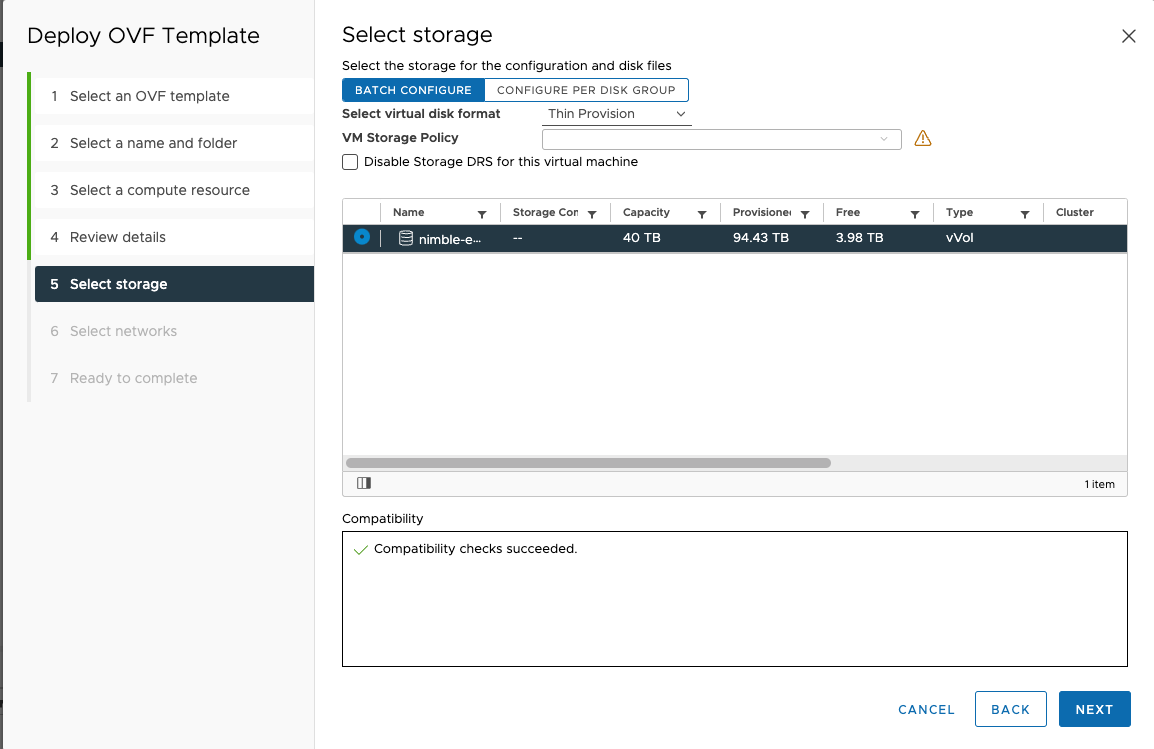Click the Back button

[x=1010, y=709]
